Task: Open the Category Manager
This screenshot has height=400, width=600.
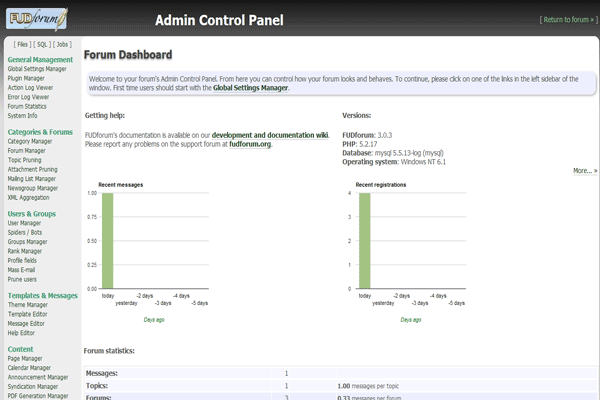Action: click(x=30, y=141)
